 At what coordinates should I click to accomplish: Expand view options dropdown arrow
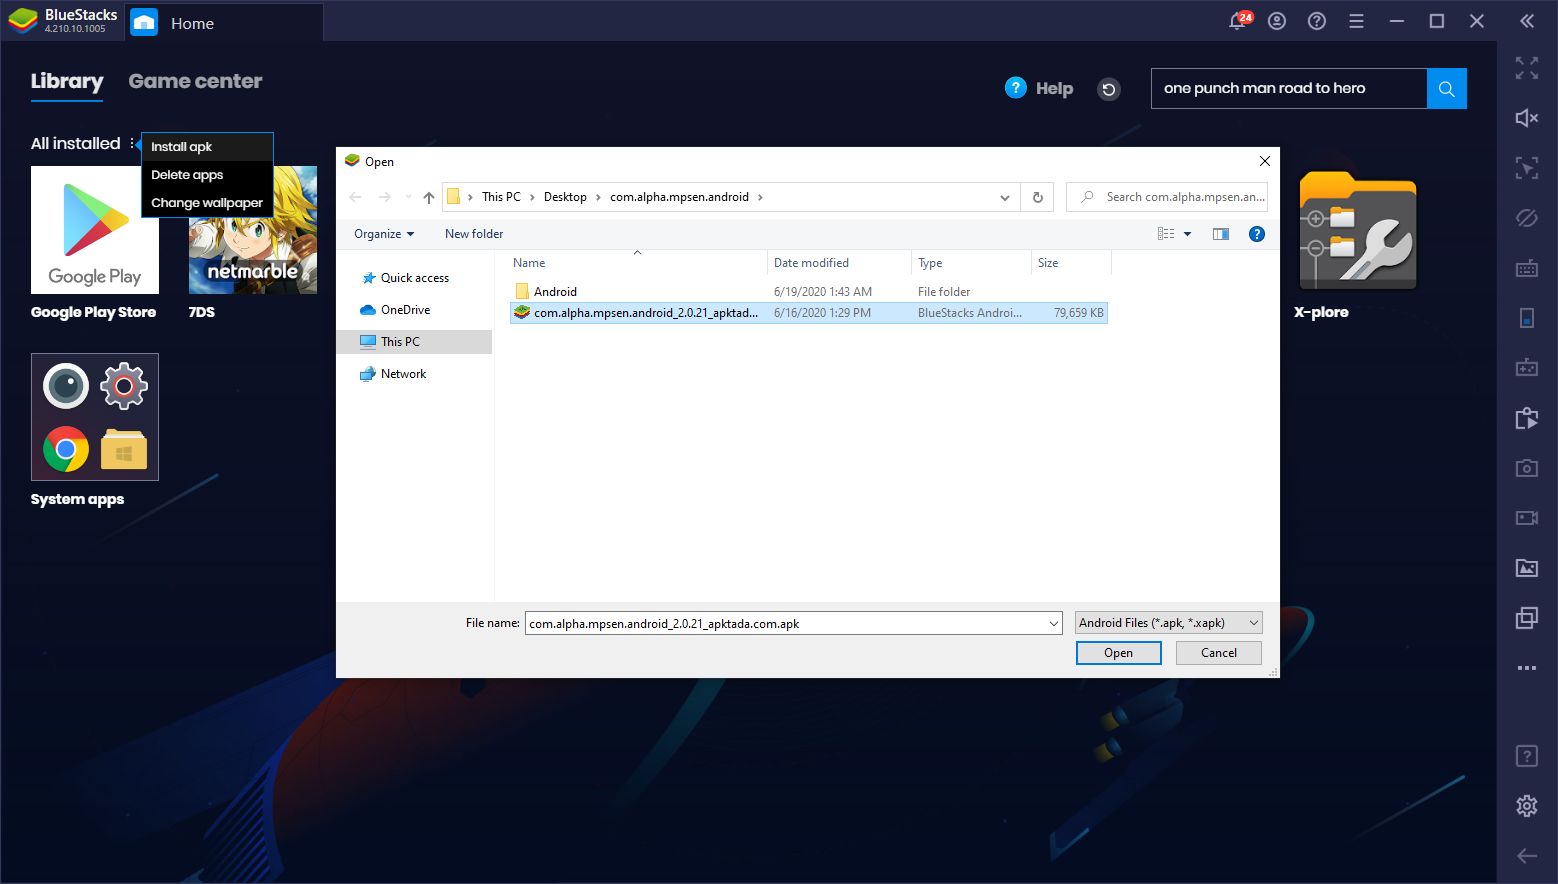click(x=1188, y=234)
